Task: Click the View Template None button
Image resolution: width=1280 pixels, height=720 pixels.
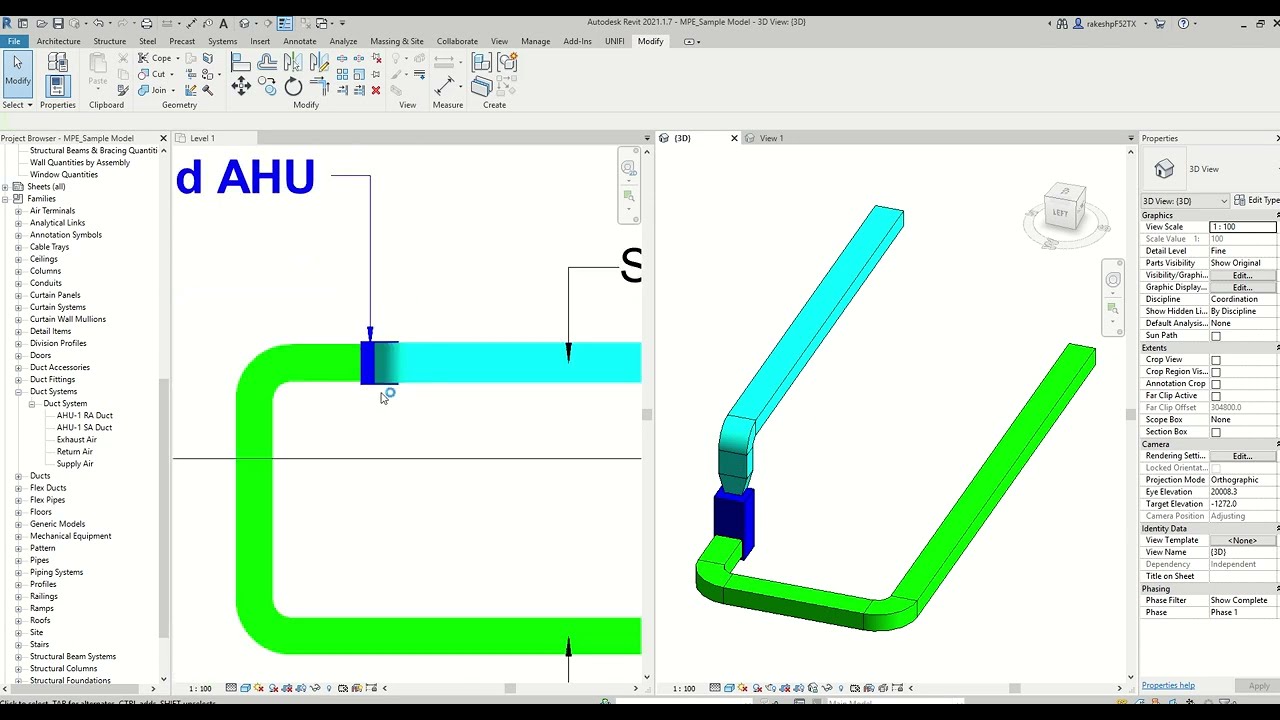Action: point(1242,540)
